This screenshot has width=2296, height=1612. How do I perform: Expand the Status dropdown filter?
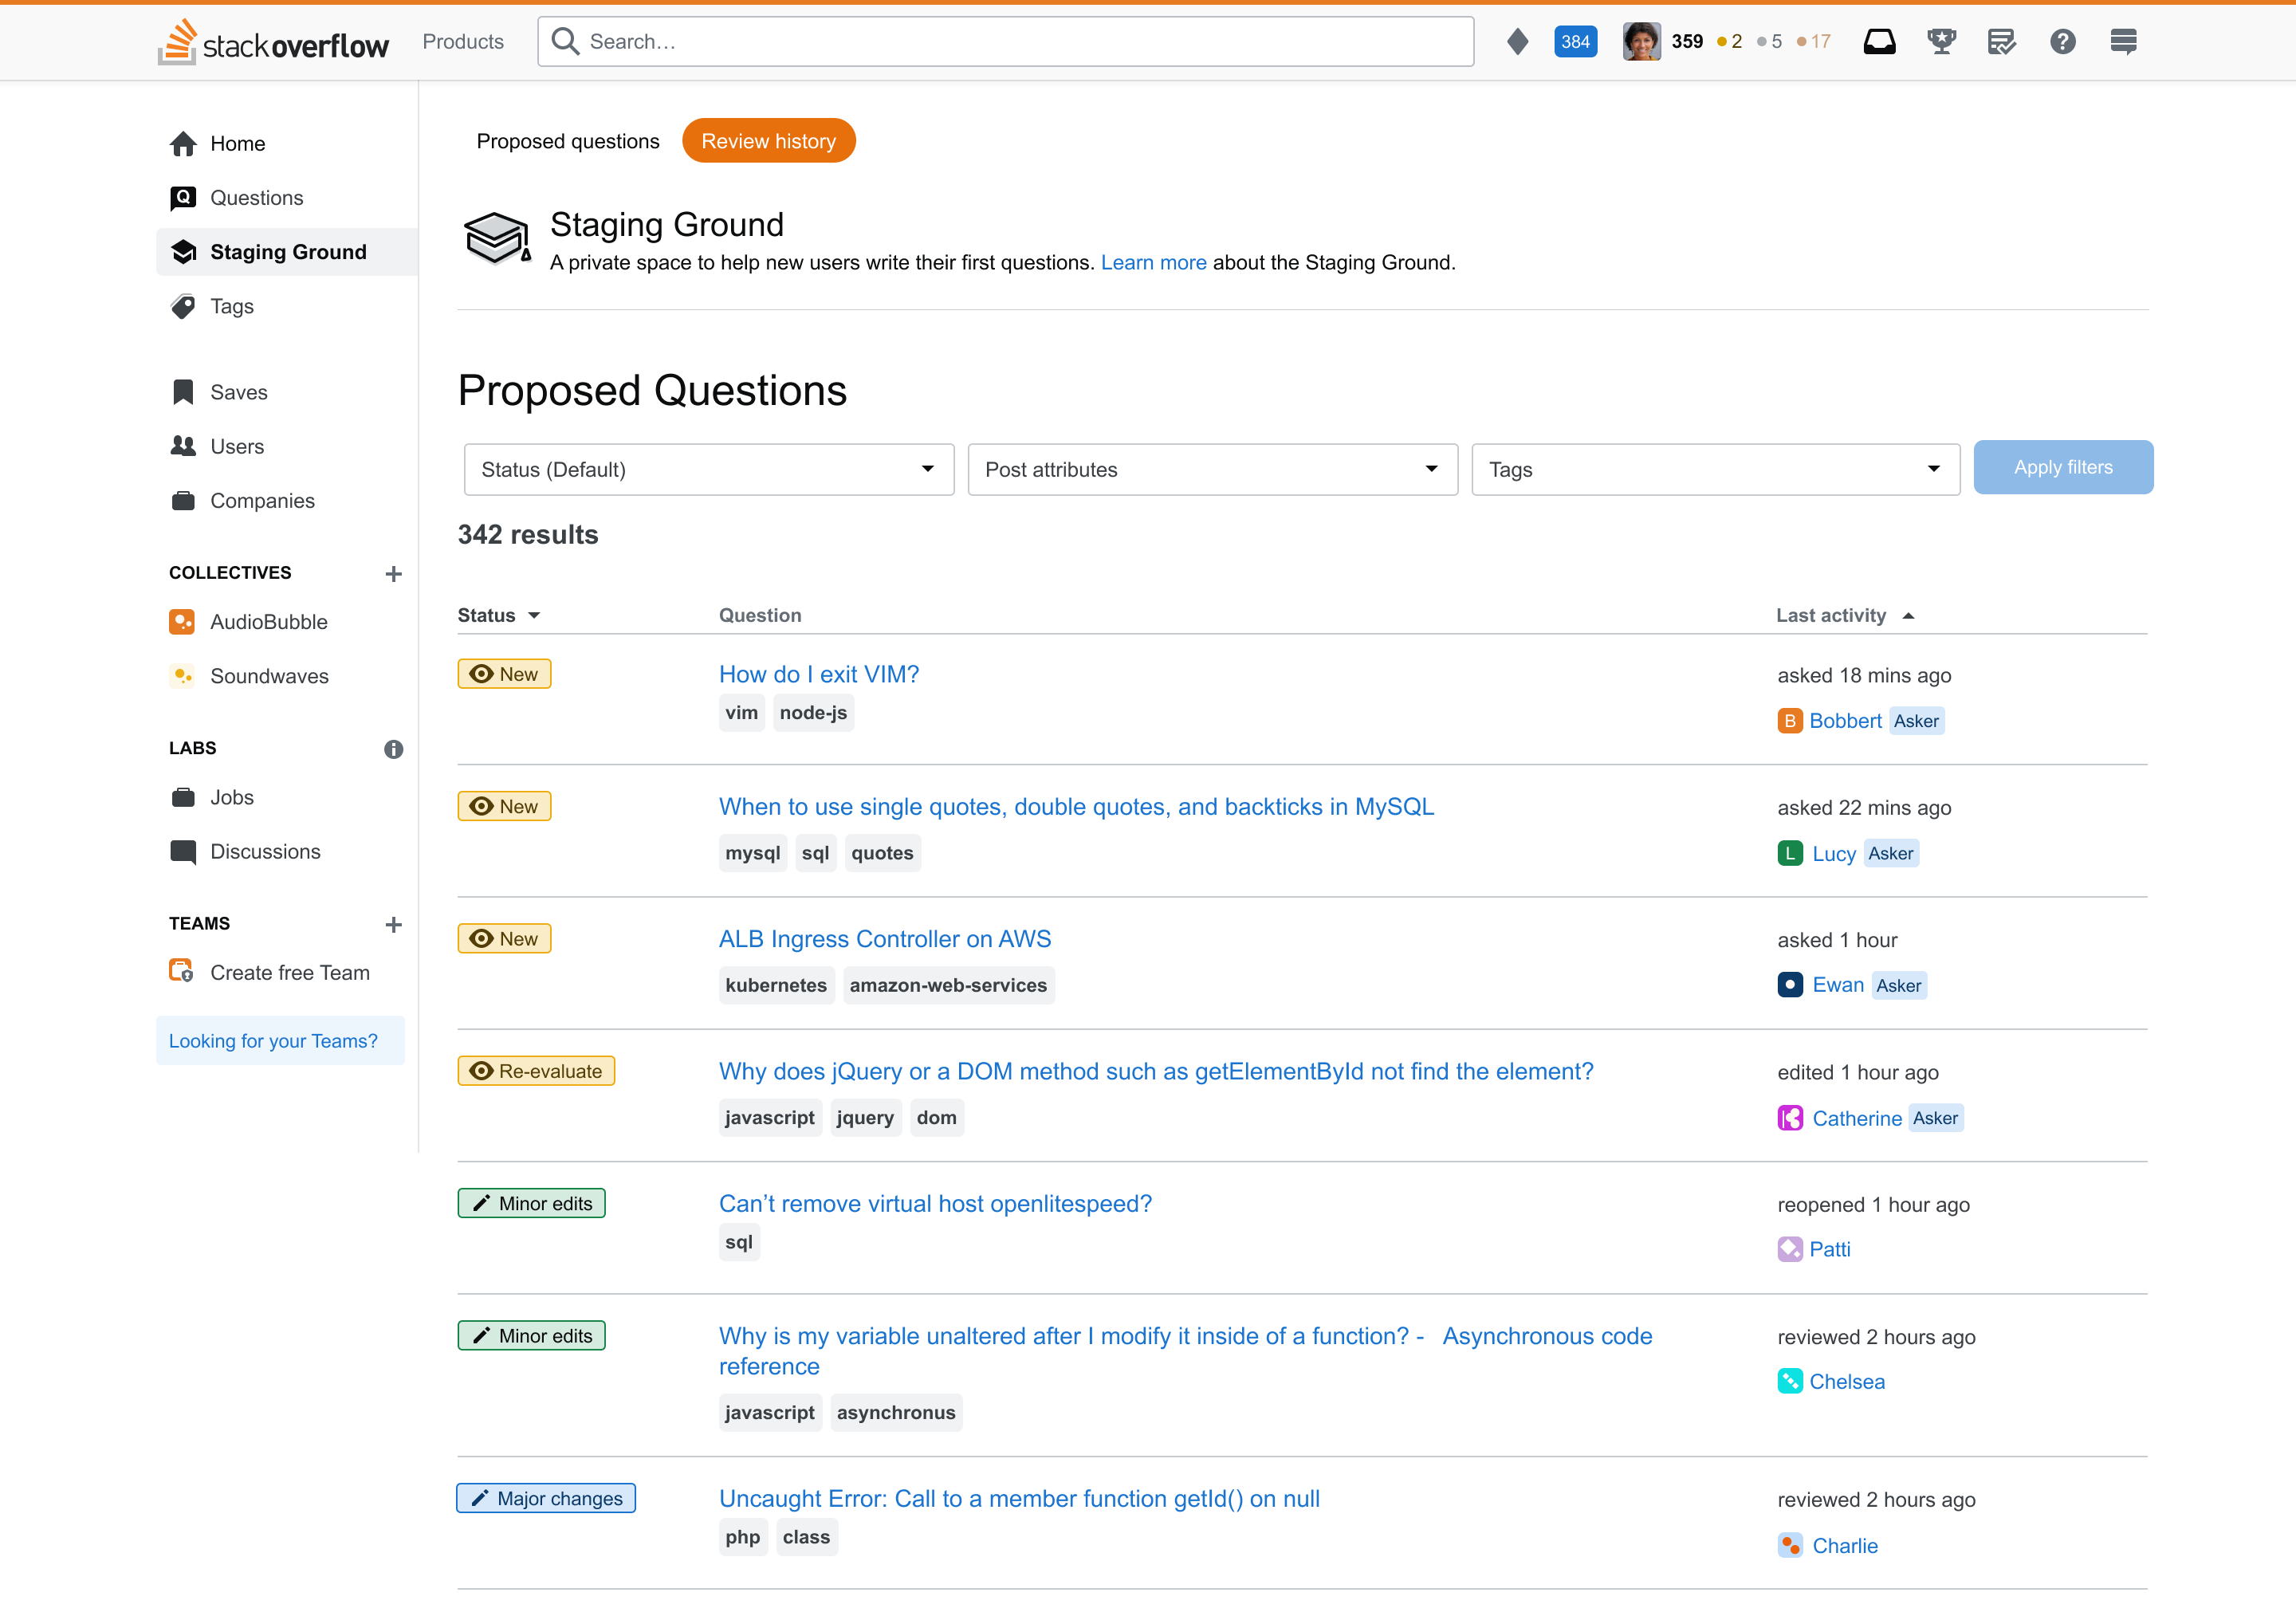coord(705,467)
